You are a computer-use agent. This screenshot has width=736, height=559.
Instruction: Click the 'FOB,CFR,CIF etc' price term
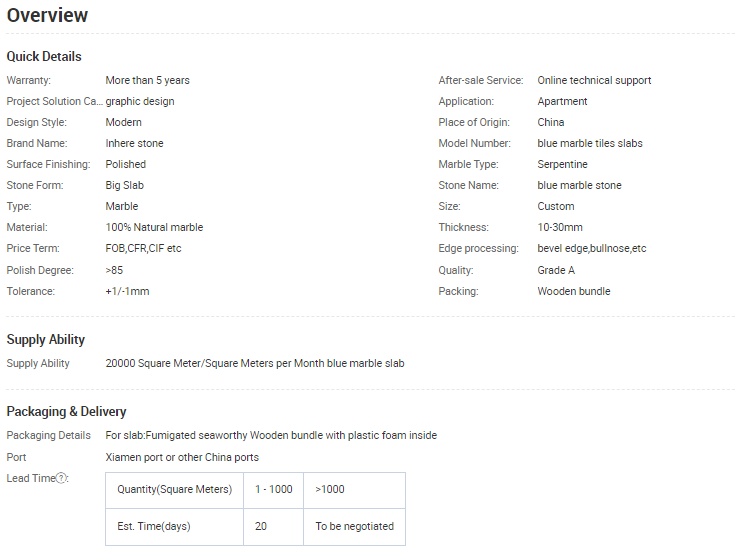pos(143,248)
